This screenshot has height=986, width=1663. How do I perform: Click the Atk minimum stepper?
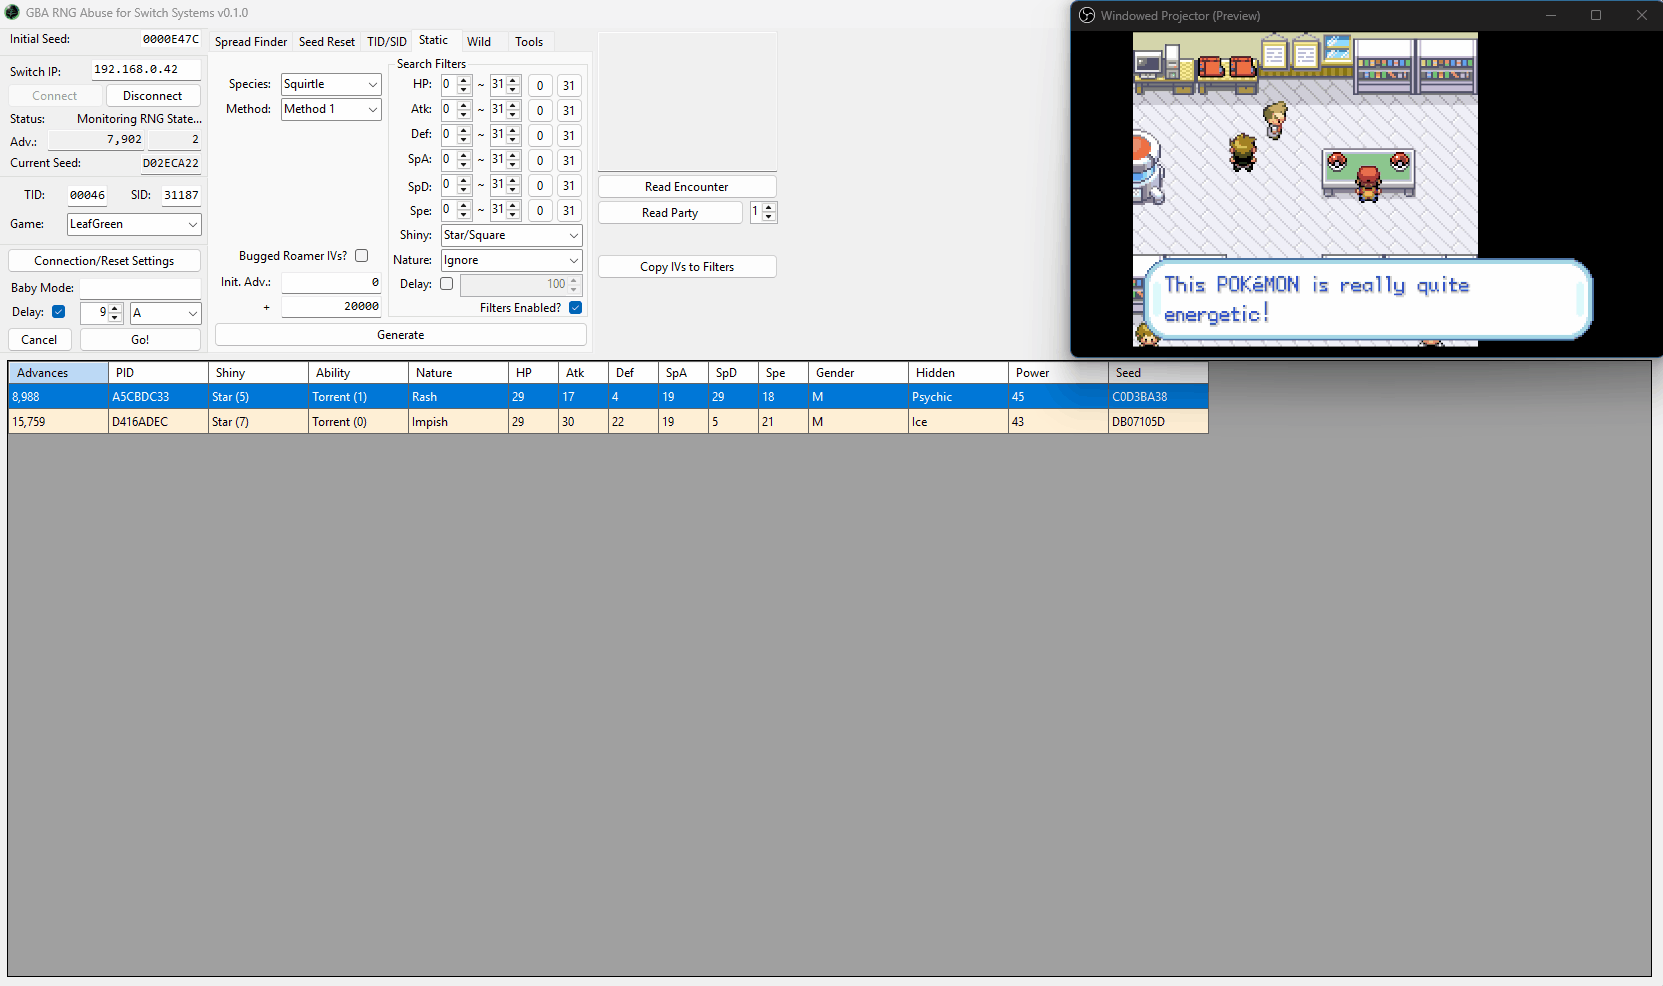[x=457, y=110]
